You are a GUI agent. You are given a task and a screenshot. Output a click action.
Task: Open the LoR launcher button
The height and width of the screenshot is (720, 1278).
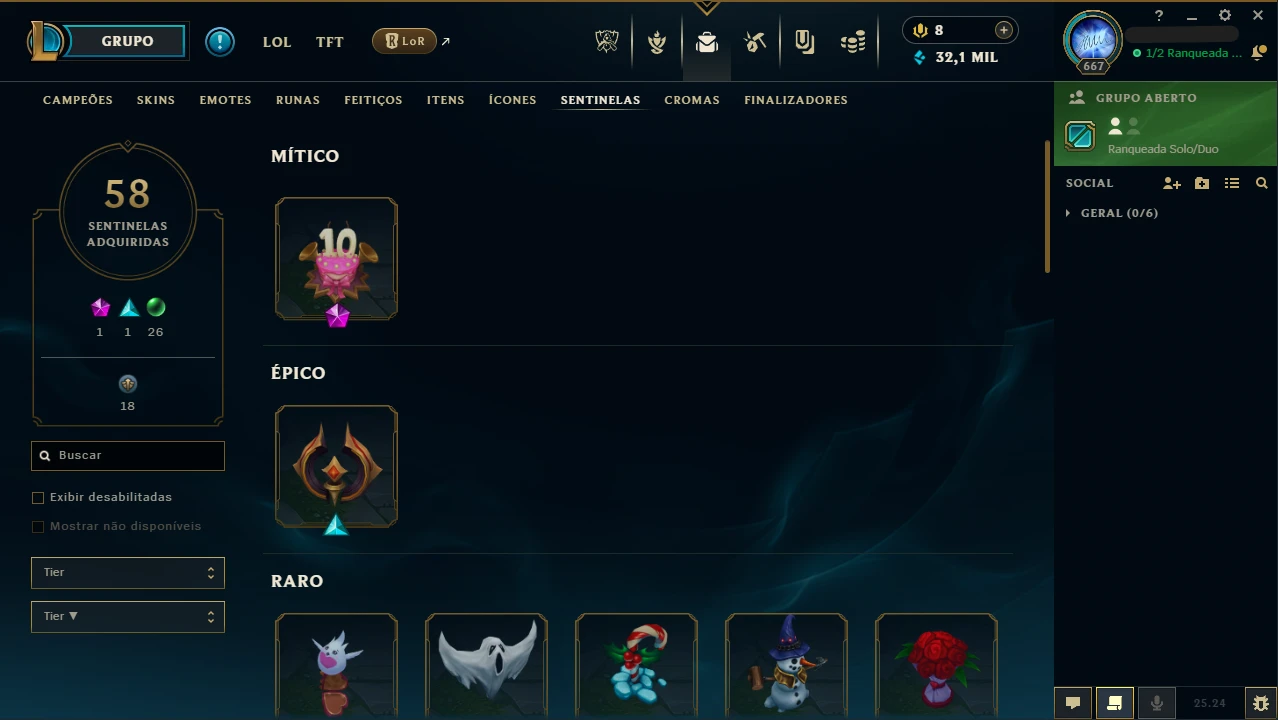click(404, 41)
